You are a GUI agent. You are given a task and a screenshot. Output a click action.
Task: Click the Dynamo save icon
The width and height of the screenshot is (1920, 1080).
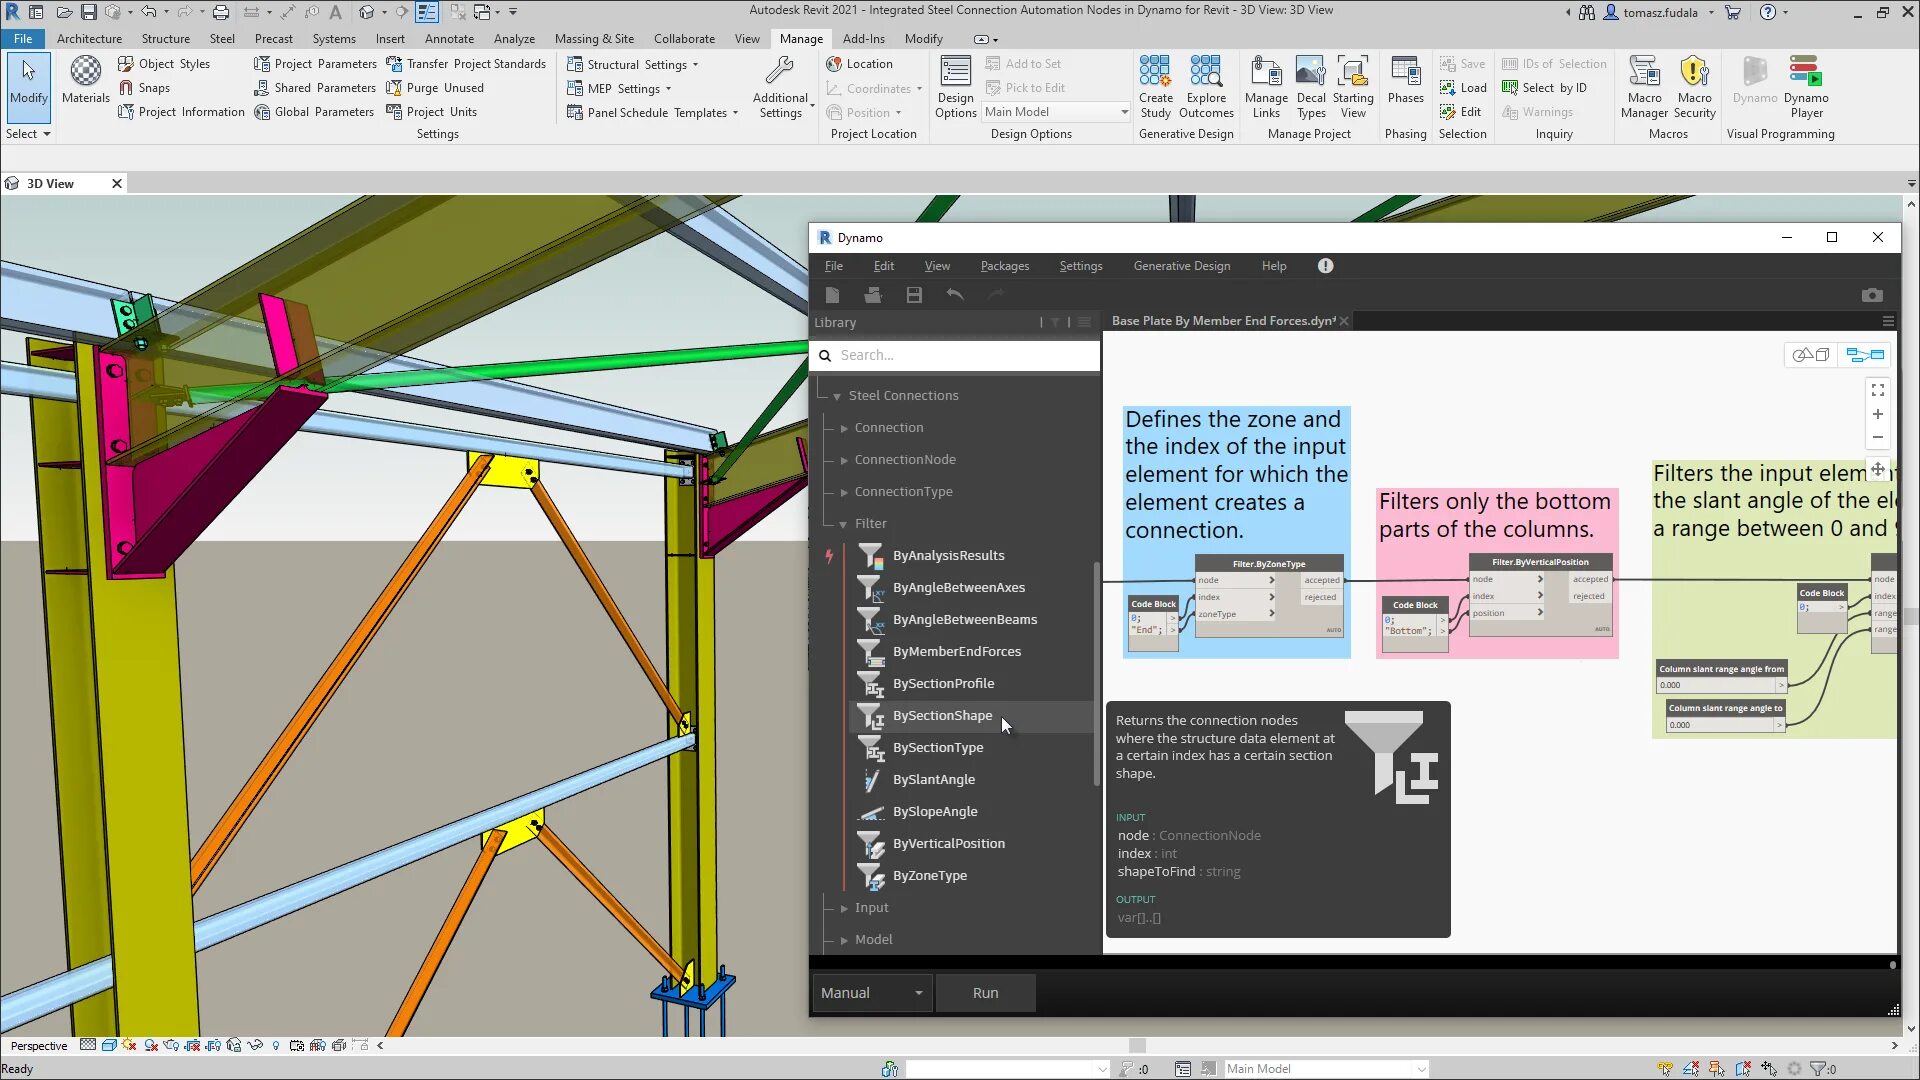click(914, 295)
